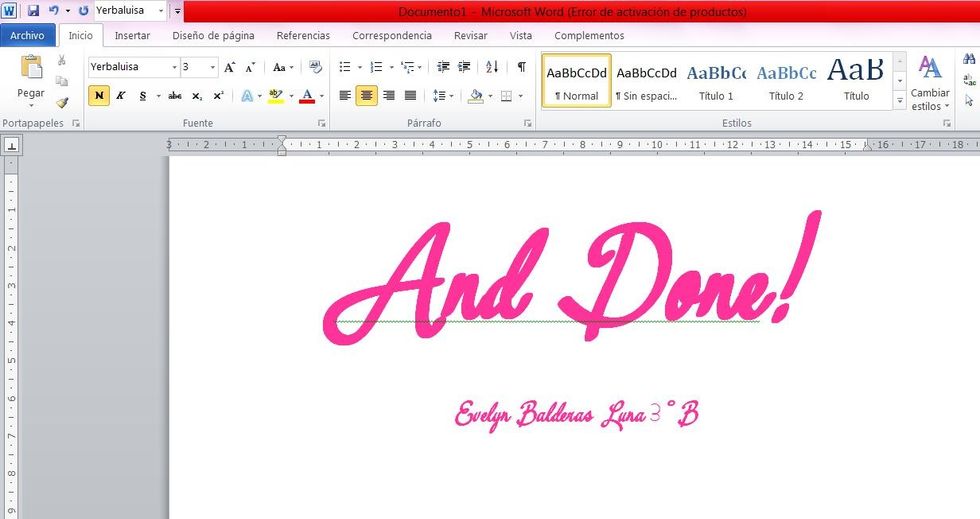Click the Redo/repeat icon

point(84,11)
